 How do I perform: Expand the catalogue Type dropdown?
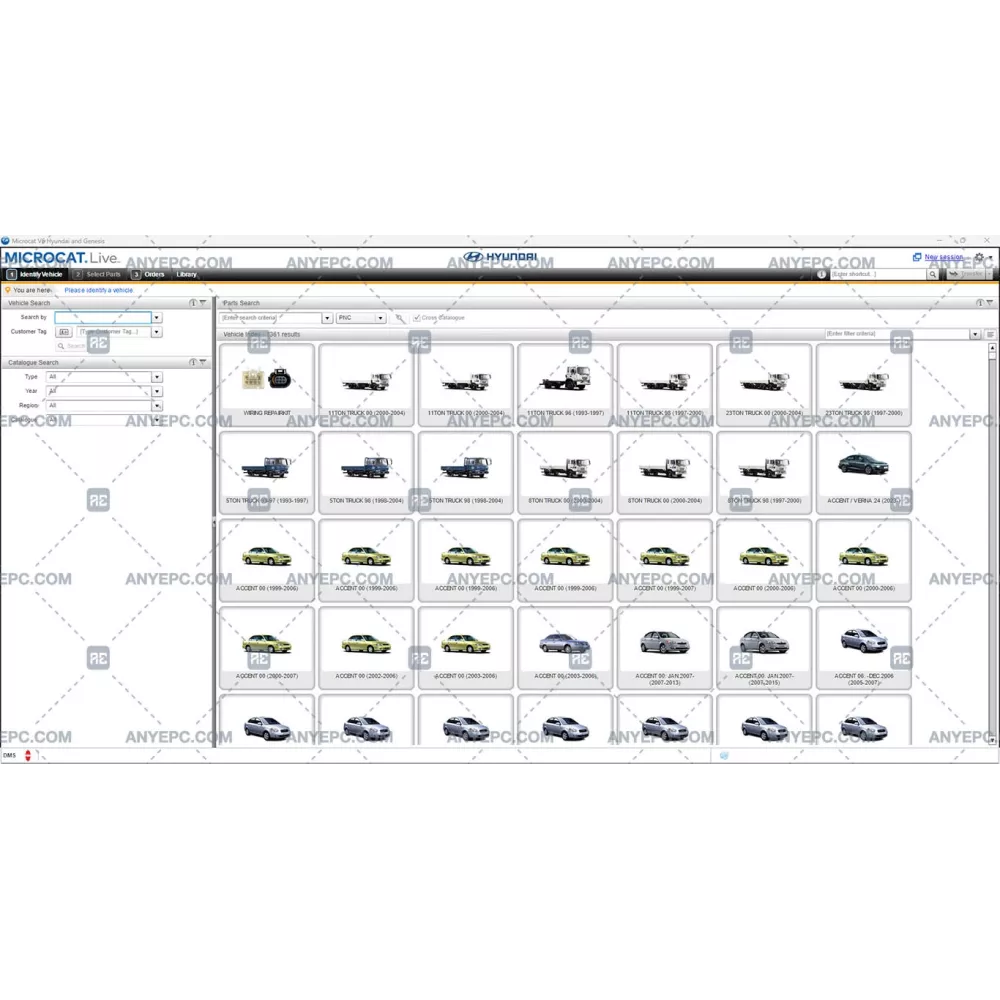pos(157,377)
